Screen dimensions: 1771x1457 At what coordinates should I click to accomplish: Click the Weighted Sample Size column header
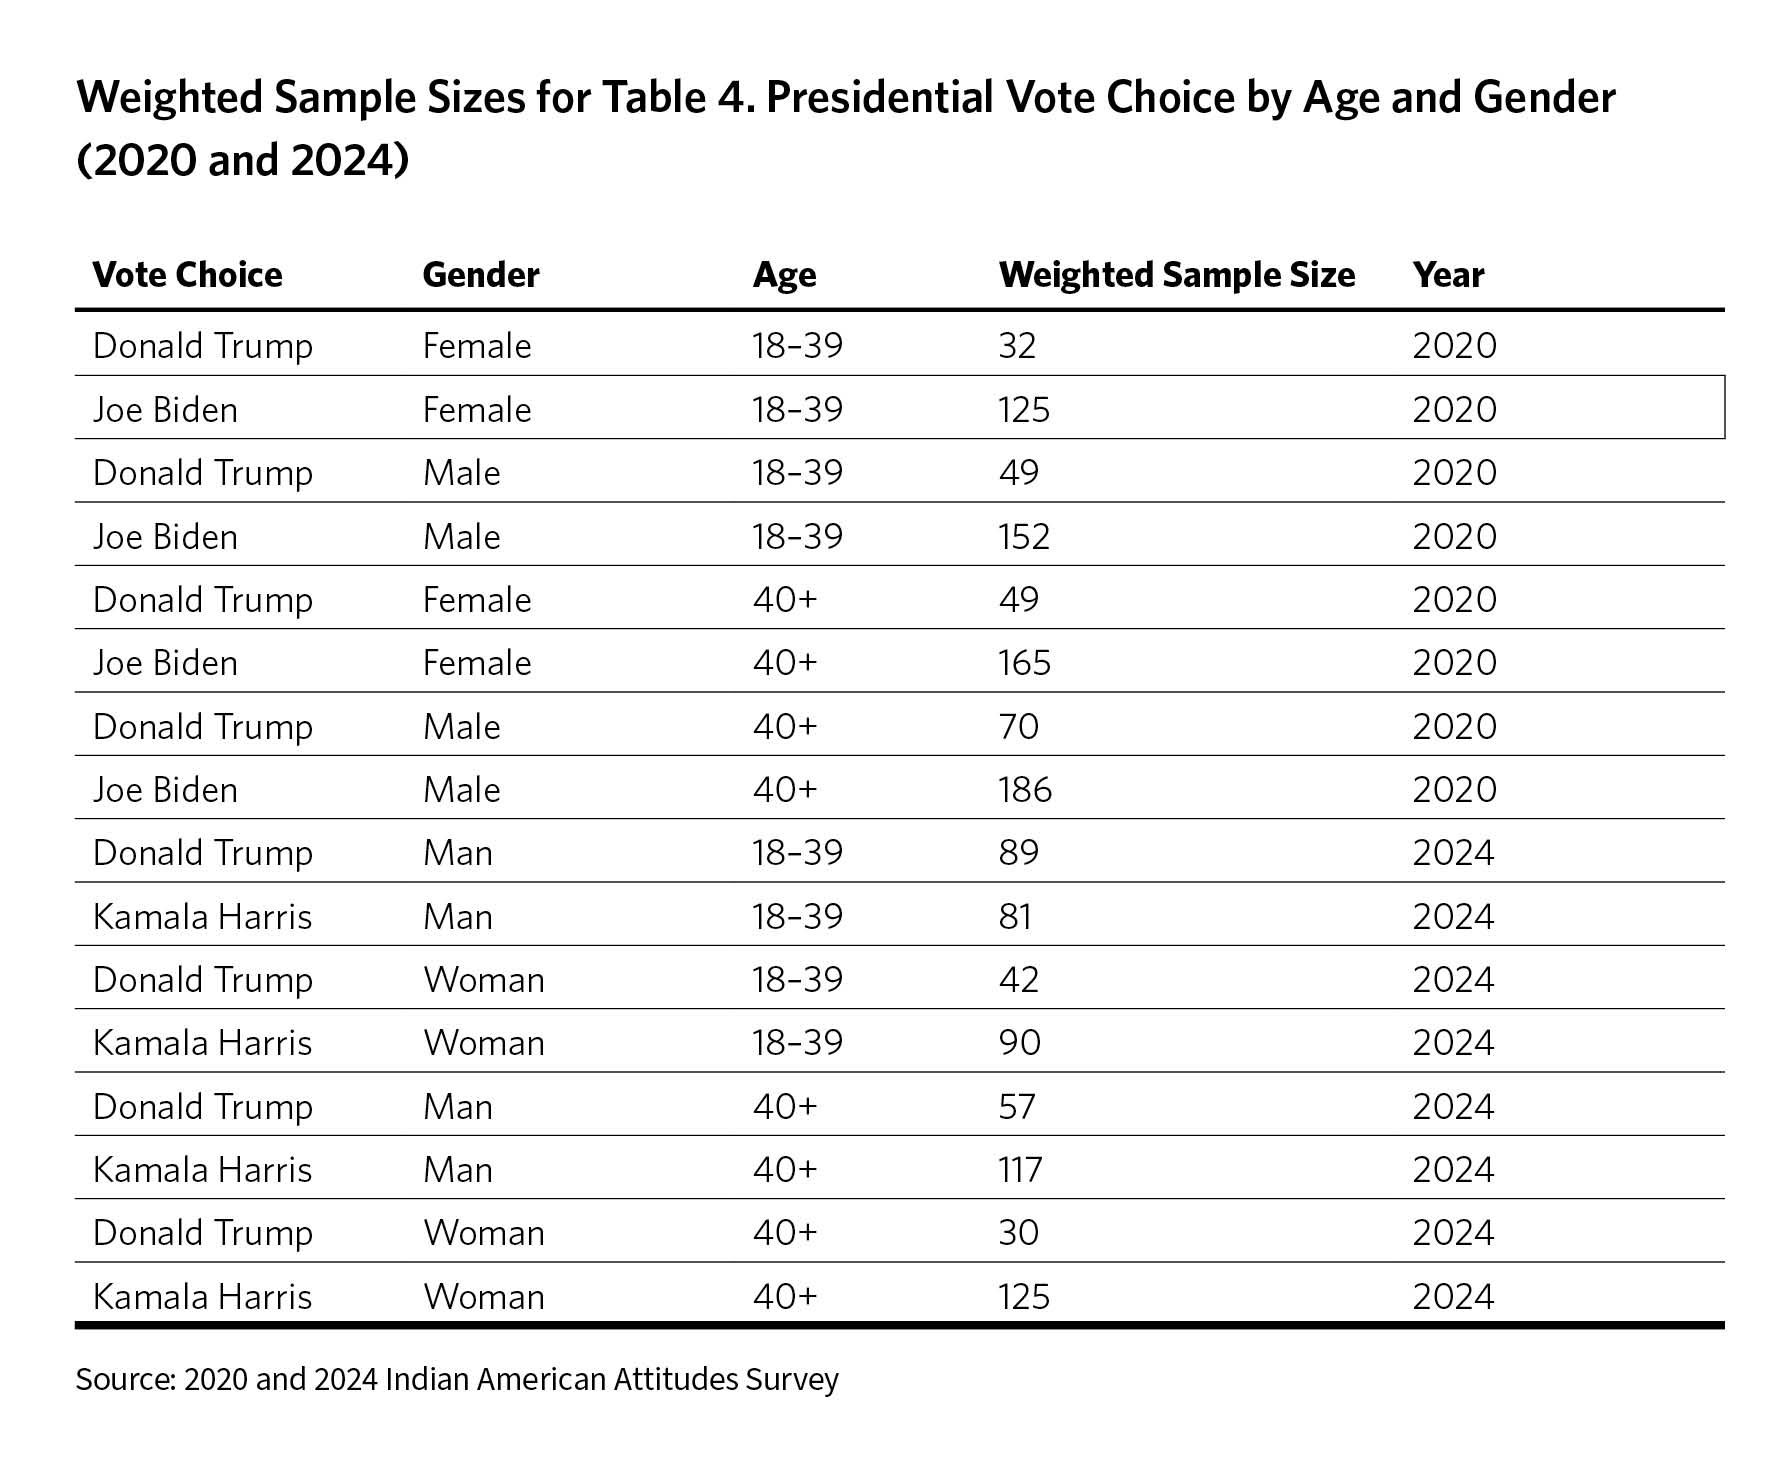tap(1176, 275)
